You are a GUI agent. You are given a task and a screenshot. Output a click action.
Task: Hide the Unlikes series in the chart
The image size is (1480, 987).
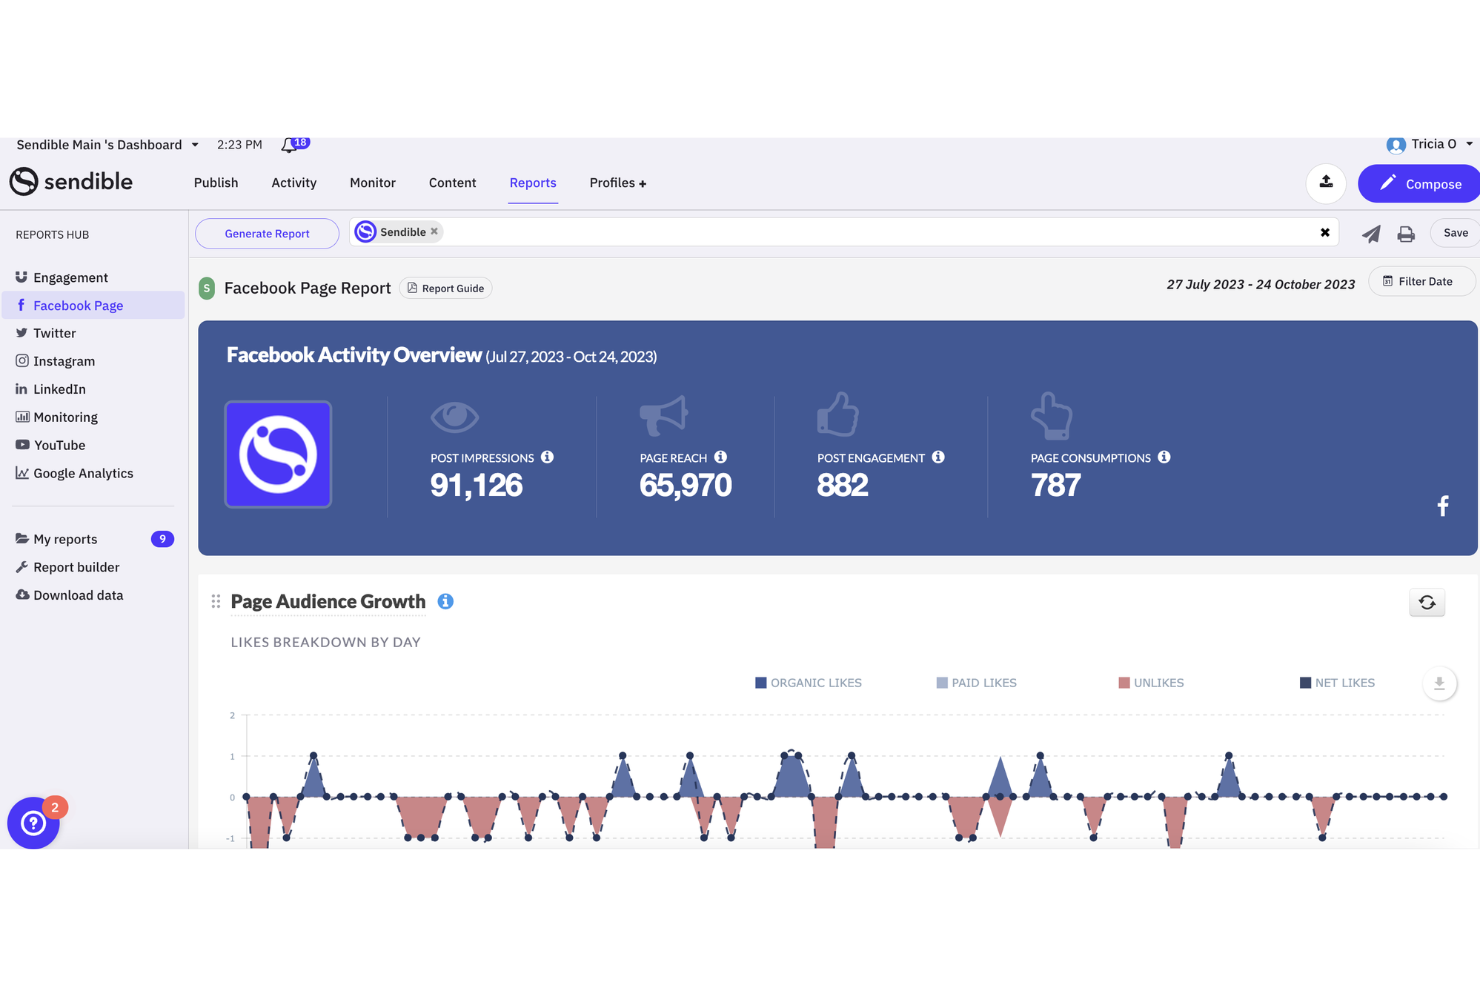(x=1152, y=682)
